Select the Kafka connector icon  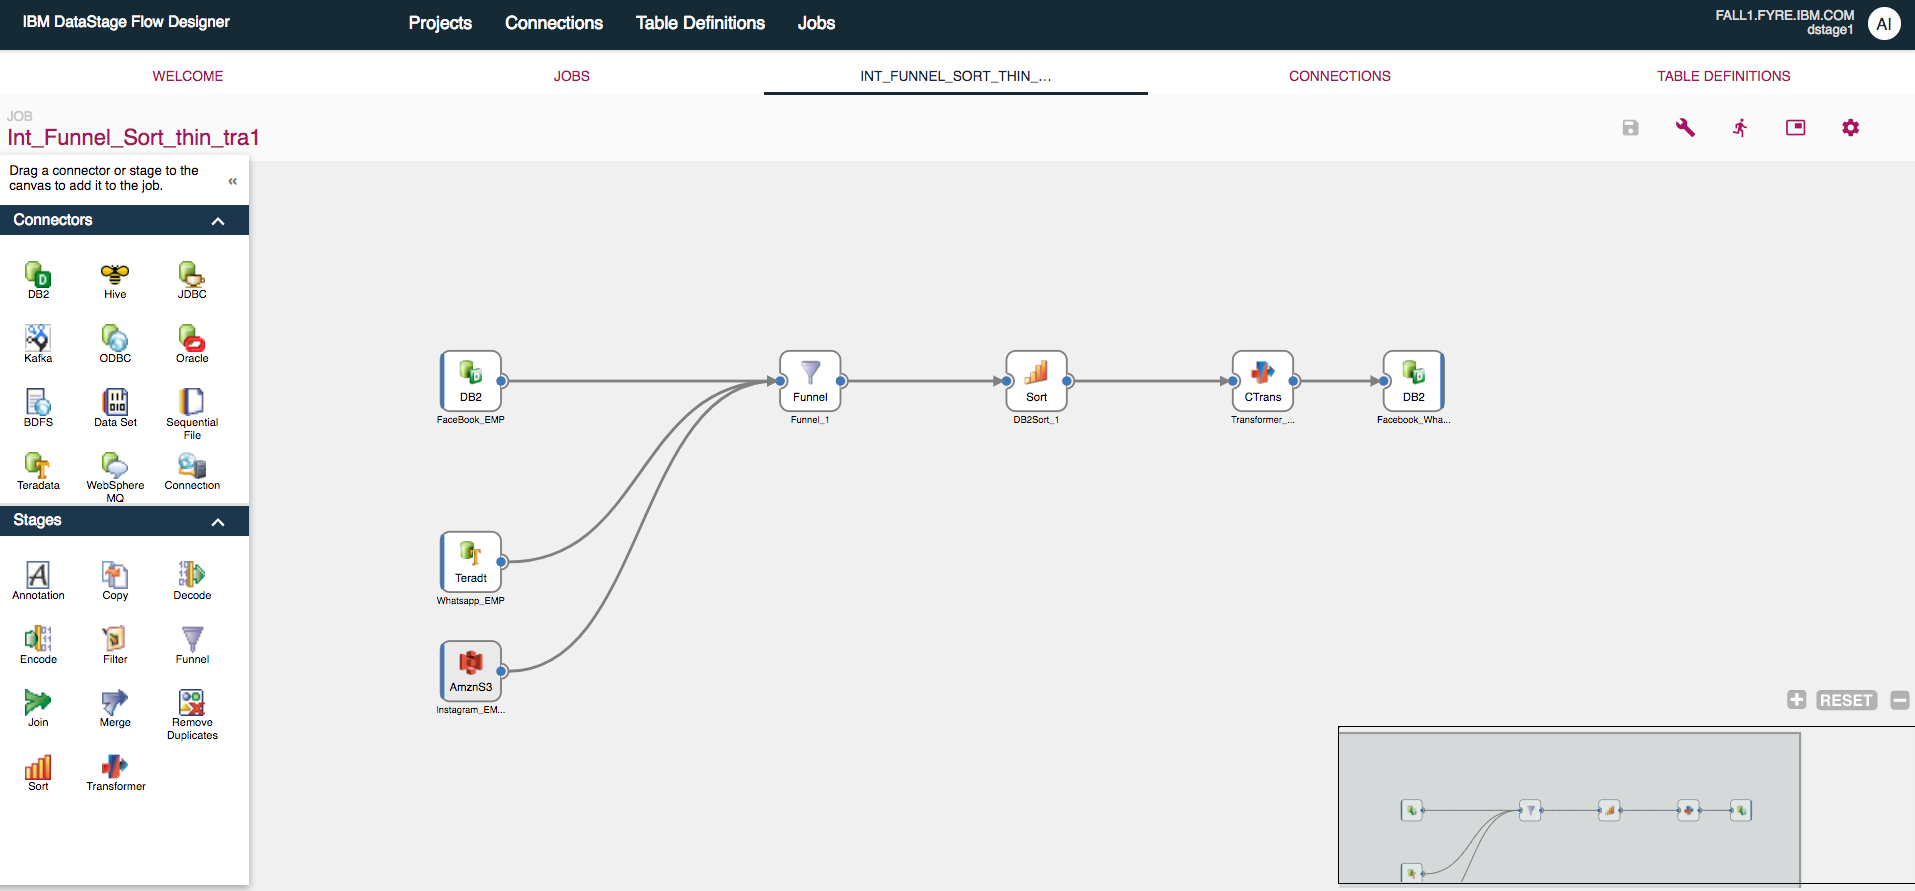[38, 339]
